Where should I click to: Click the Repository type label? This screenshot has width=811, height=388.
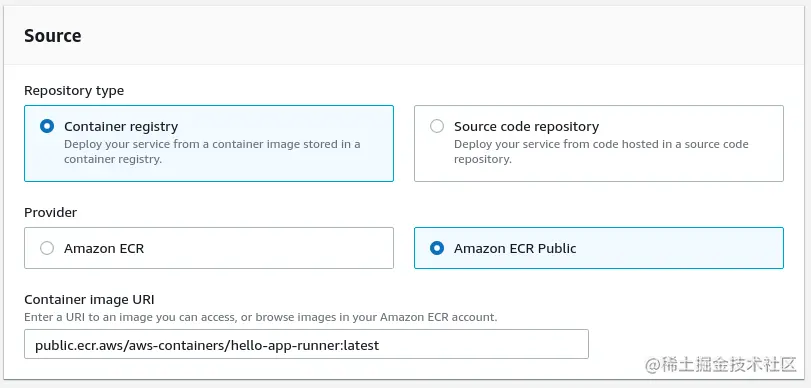point(74,91)
